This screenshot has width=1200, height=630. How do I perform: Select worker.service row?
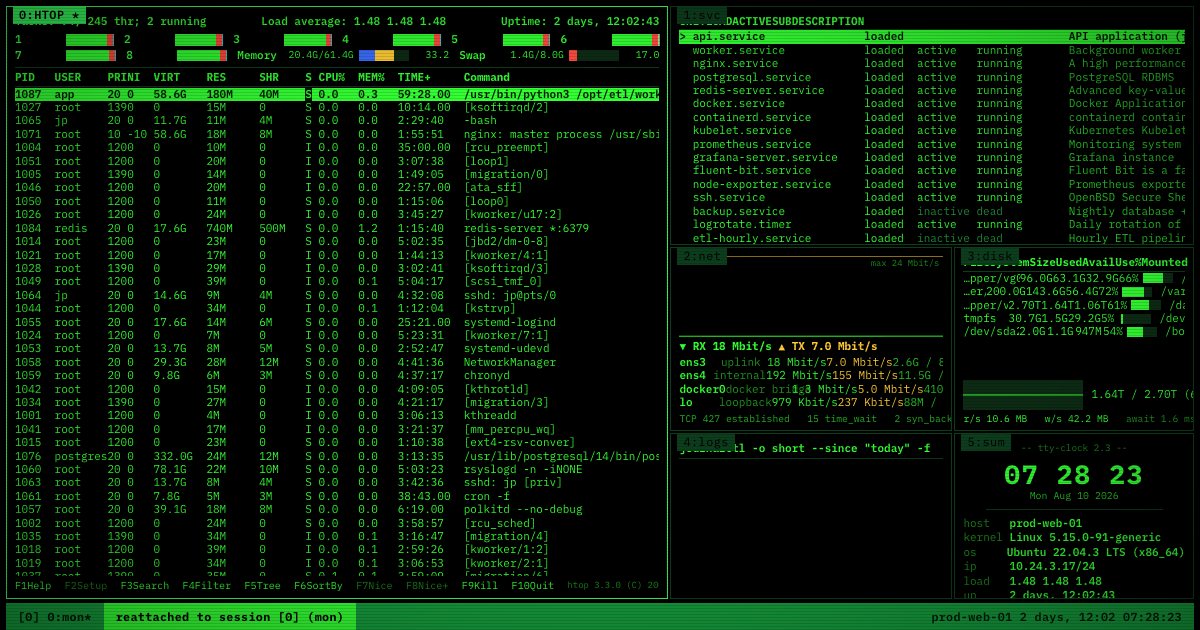click(933, 50)
